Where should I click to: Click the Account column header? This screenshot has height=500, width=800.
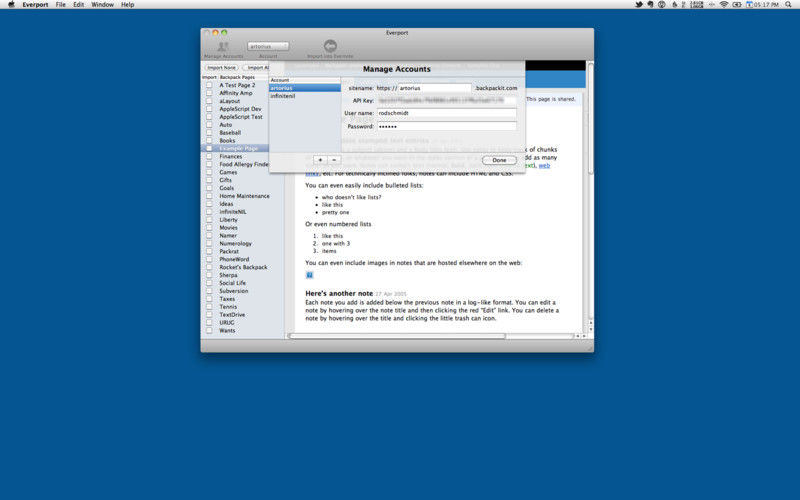pyautogui.click(x=305, y=80)
